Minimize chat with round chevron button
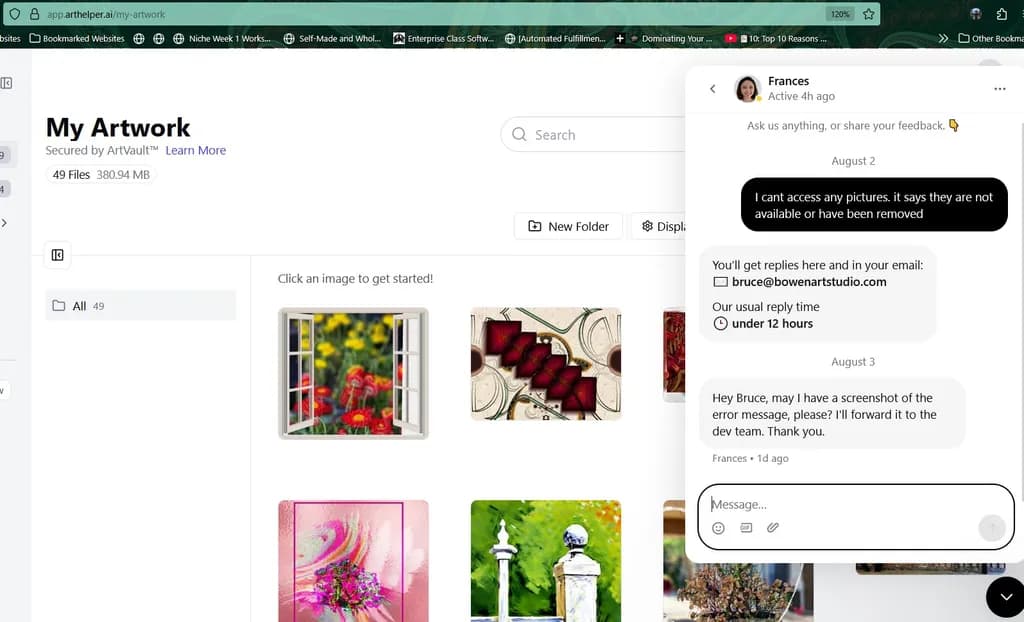1024x622 pixels. click(x=1006, y=597)
